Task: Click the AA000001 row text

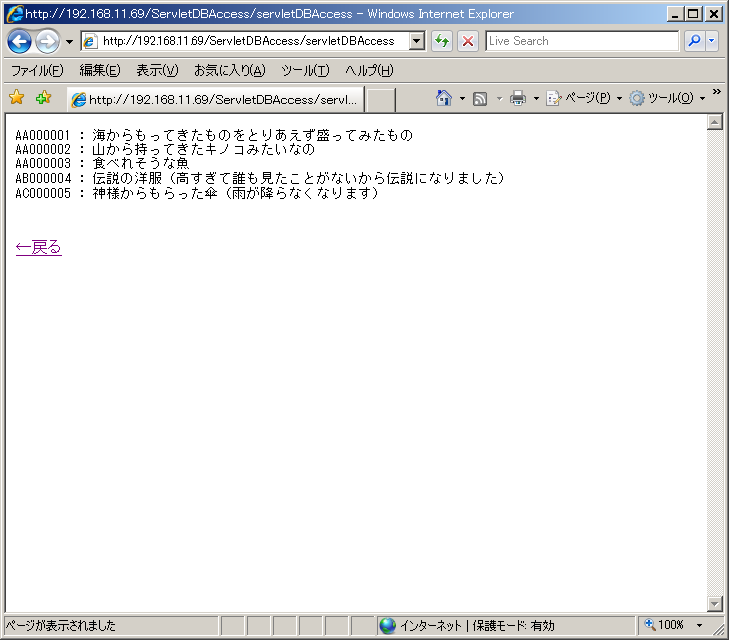Action: [x=214, y=135]
